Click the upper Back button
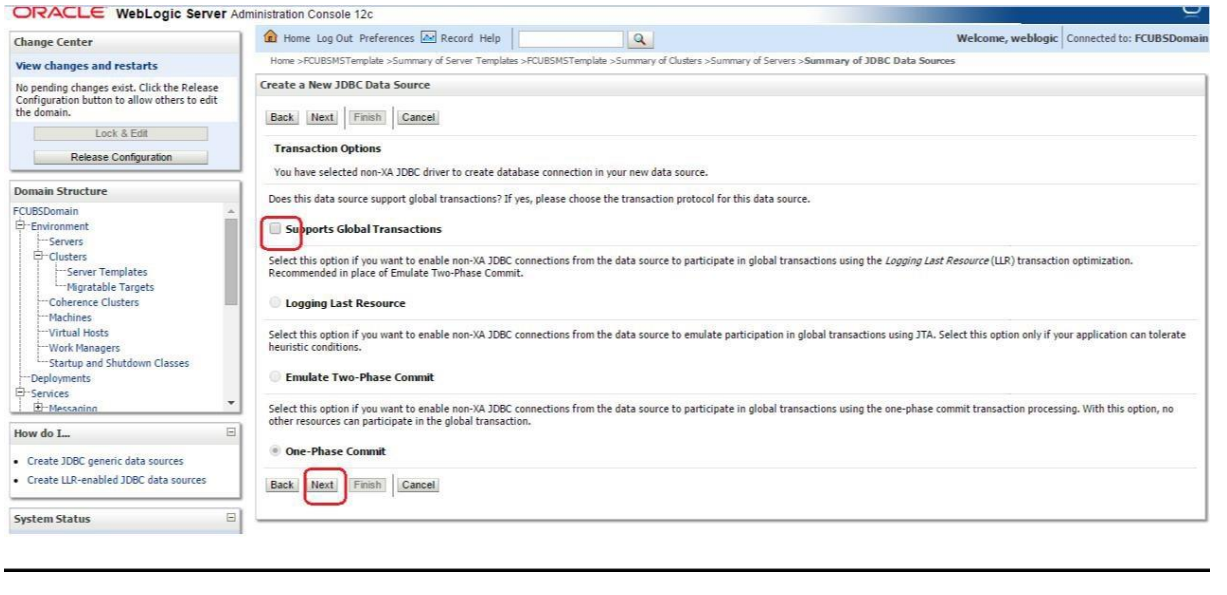This screenshot has height=595, width=1227. click(282, 117)
